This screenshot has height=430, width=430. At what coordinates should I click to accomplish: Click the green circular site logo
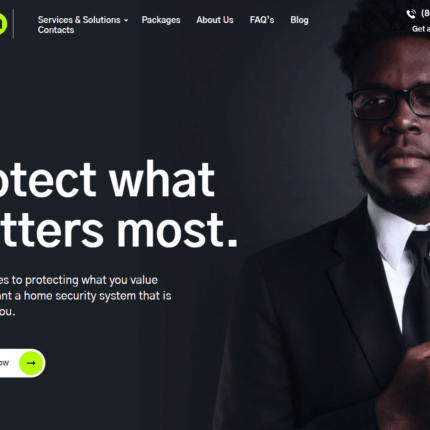click(x=3, y=23)
